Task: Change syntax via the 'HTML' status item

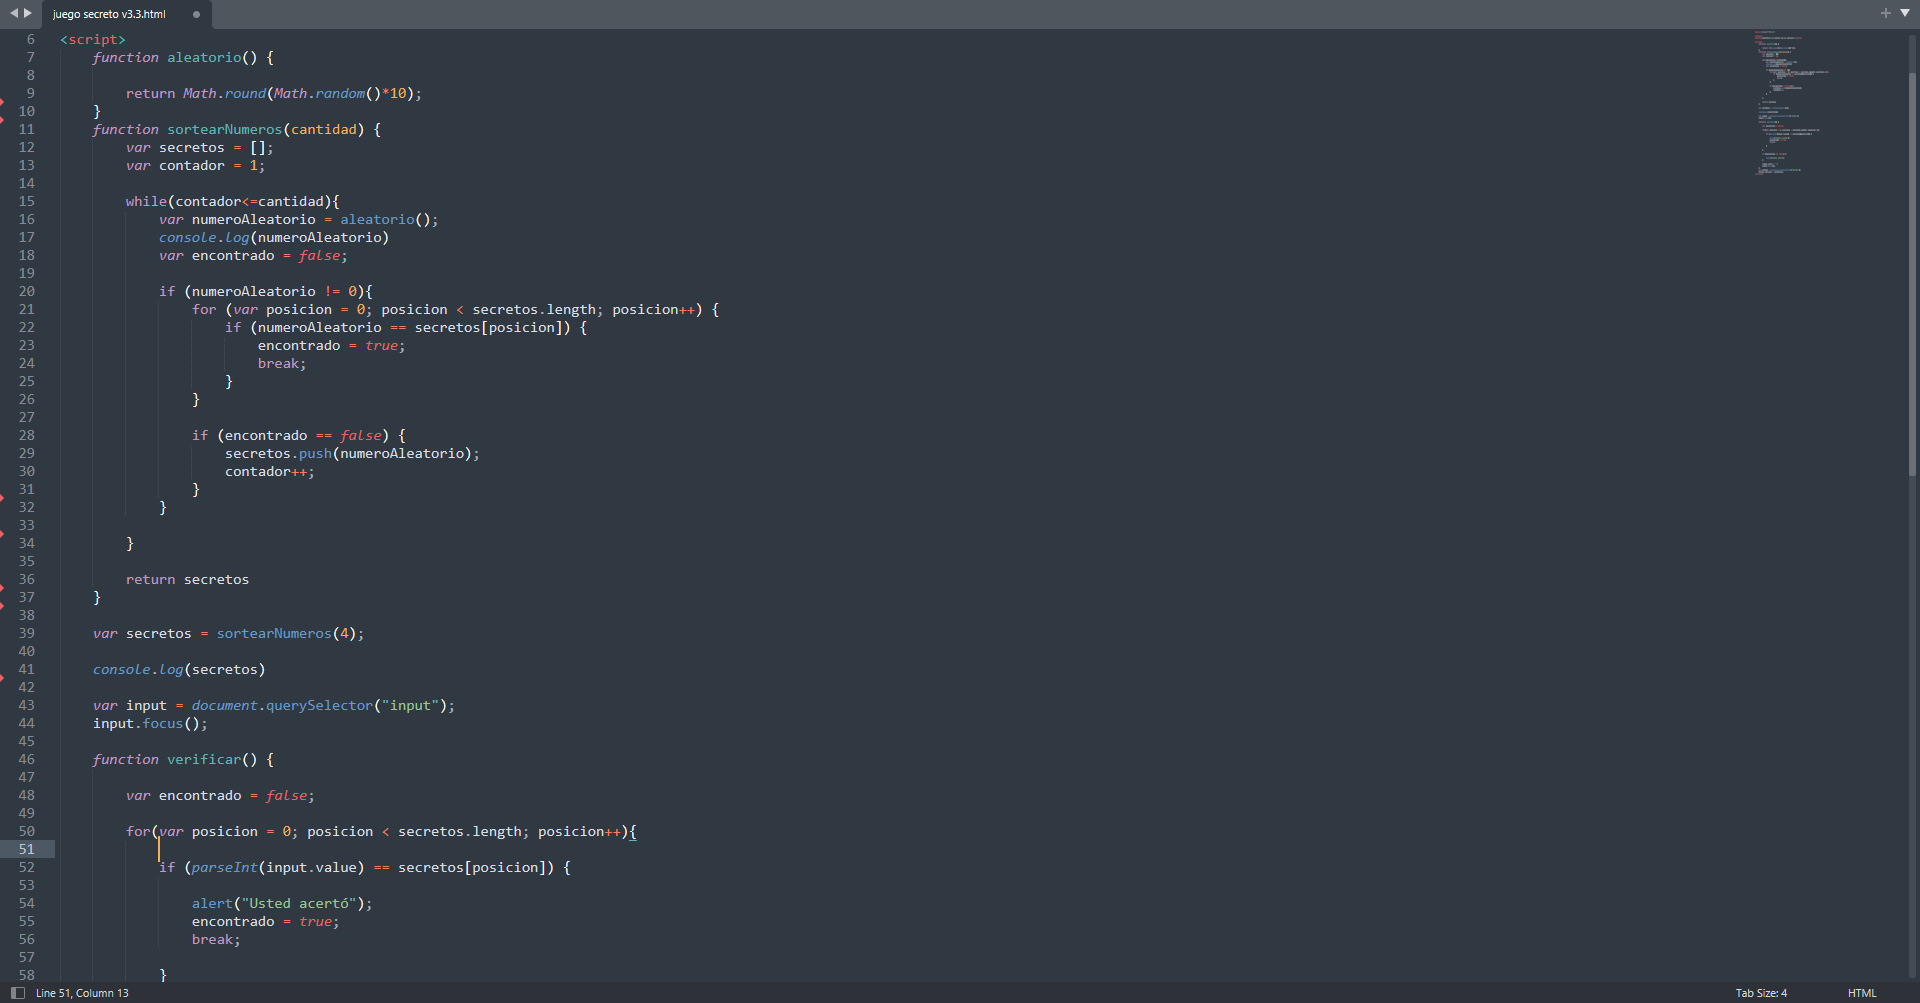Action: click(x=1862, y=993)
